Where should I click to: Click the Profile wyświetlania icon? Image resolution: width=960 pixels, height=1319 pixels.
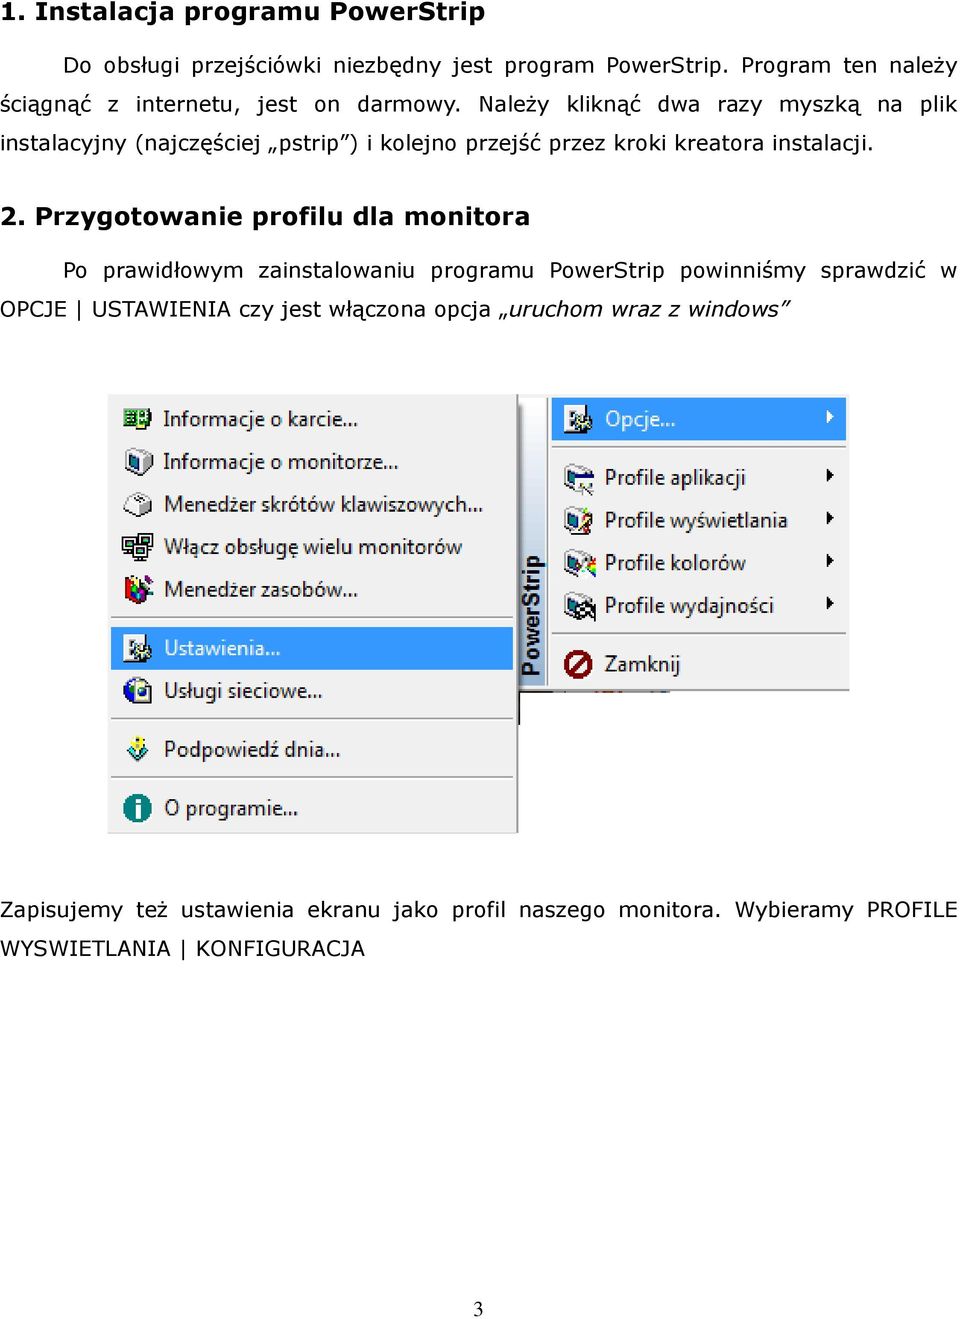point(578,520)
